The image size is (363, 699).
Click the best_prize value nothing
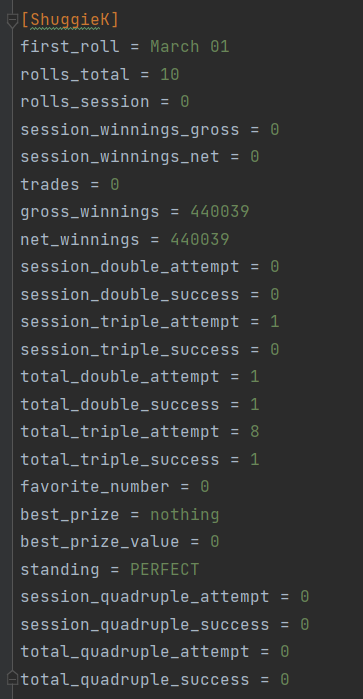tap(185, 515)
